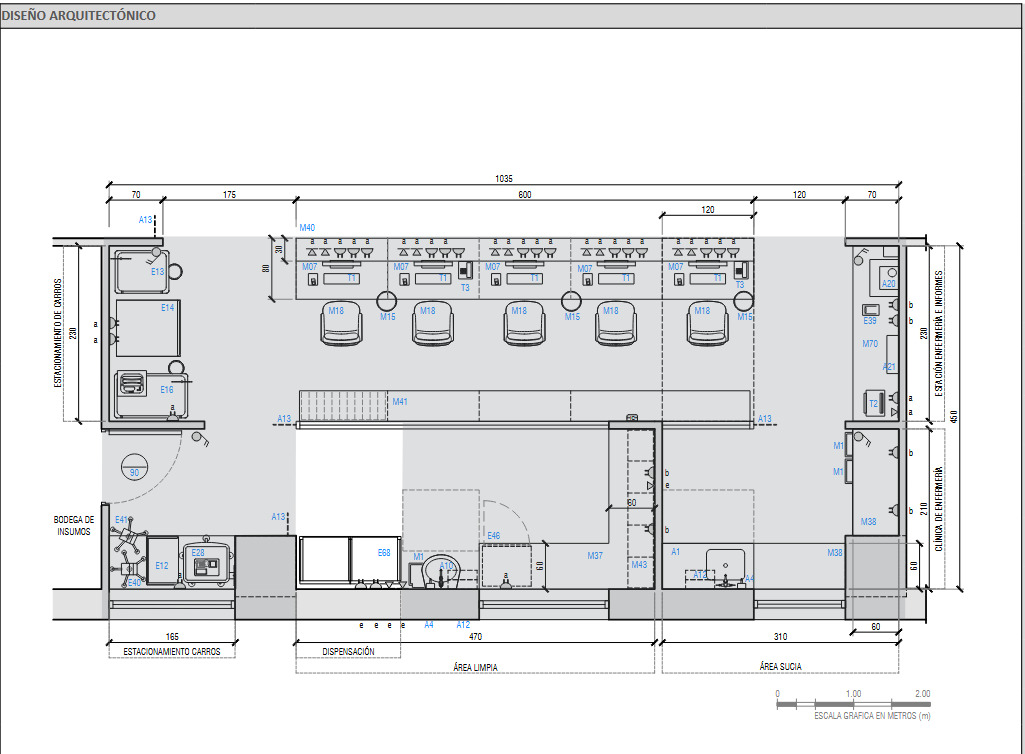Click the E68 cabinet label
Image resolution: width=1025 pixels, height=754 pixels.
tap(384, 553)
